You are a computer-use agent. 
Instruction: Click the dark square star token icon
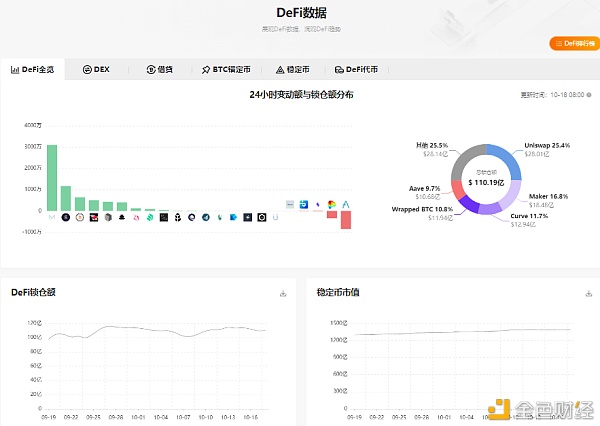click(x=248, y=217)
